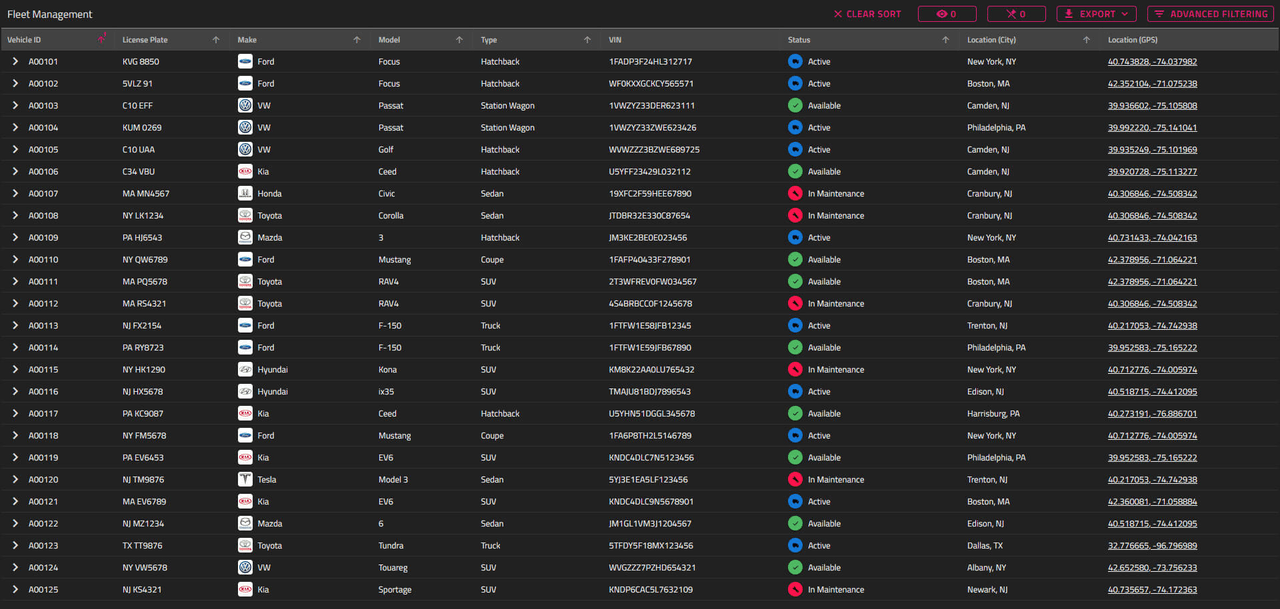Click the Available status icon for A00124
The image size is (1280, 609).
coord(795,567)
